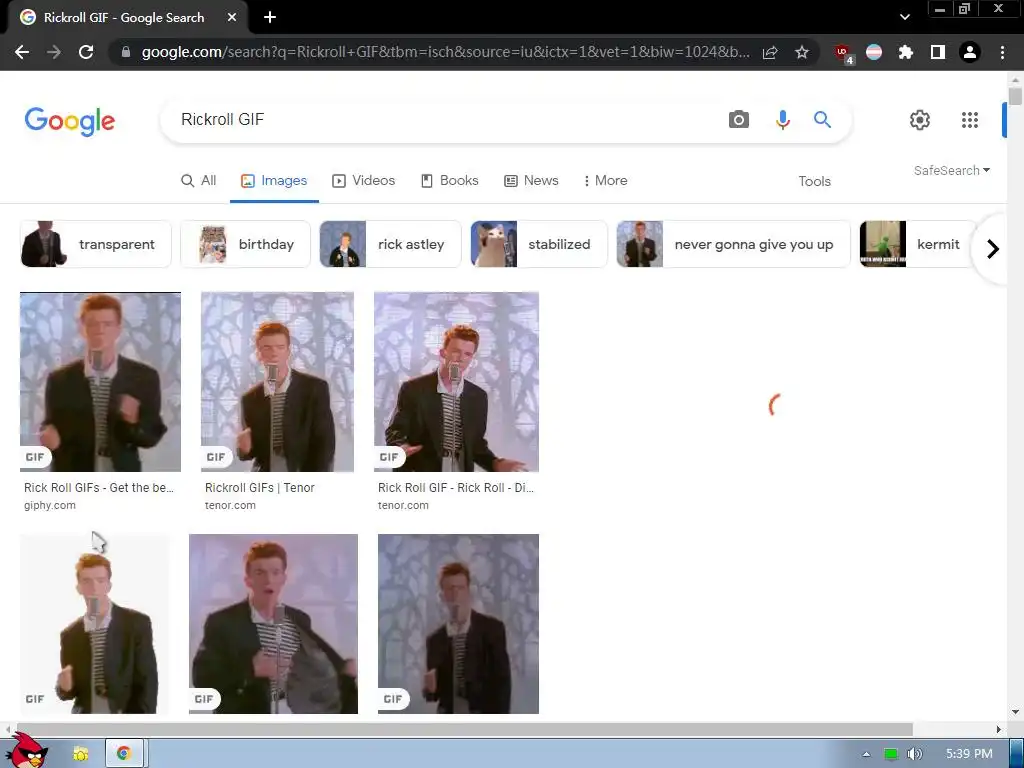The height and width of the screenshot is (768, 1024).
Task: Start voice search with microphone icon
Action: point(782,120)
